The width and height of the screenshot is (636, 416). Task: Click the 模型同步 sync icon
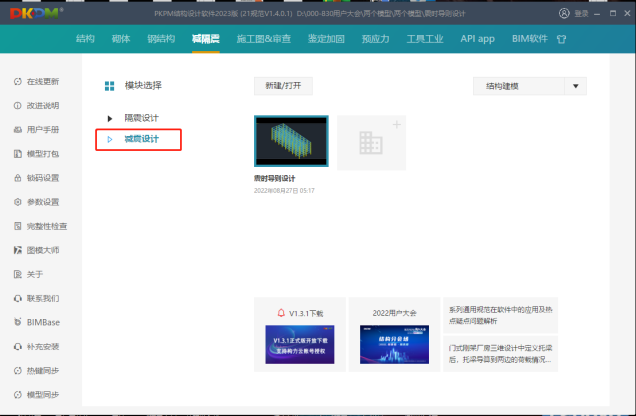17,395
